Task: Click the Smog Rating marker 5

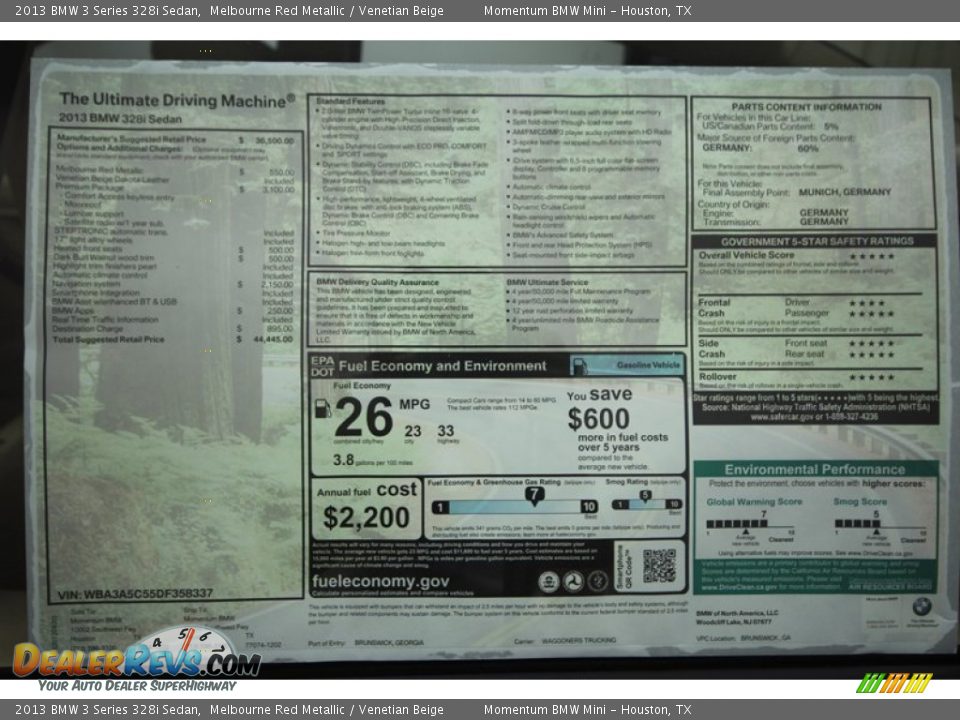Action: [x=645, y=497]
